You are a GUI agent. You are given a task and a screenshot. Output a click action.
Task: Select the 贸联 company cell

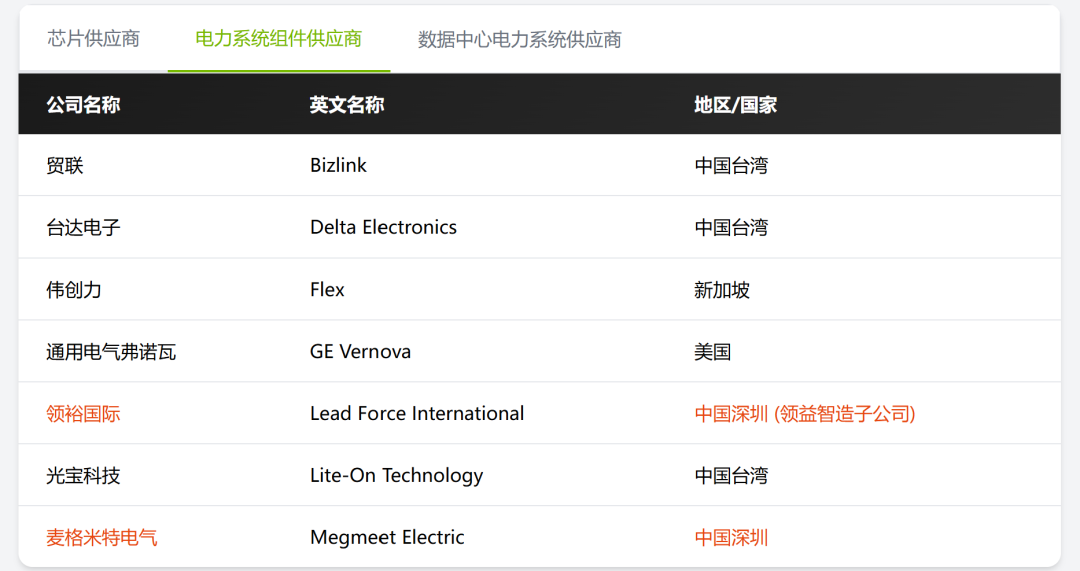[x=65, y=166]
